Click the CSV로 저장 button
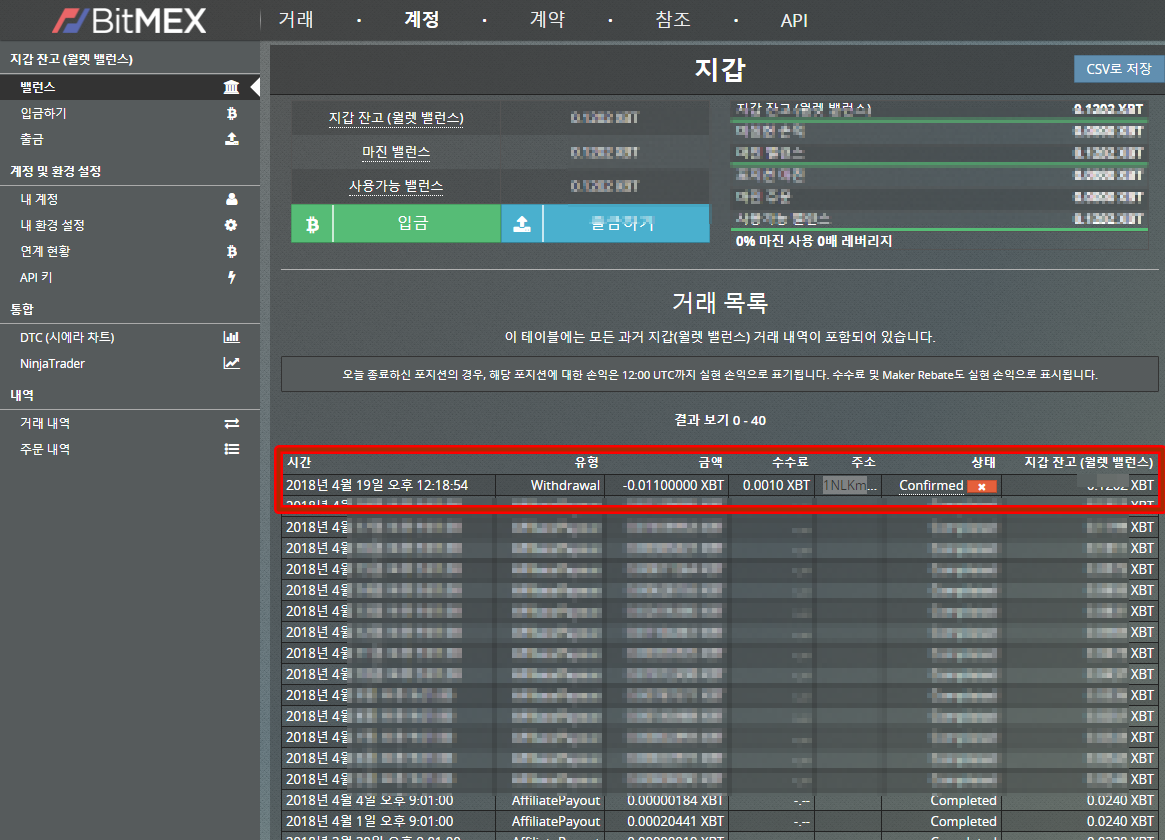1165x840 pixels. pos(1118,69)
